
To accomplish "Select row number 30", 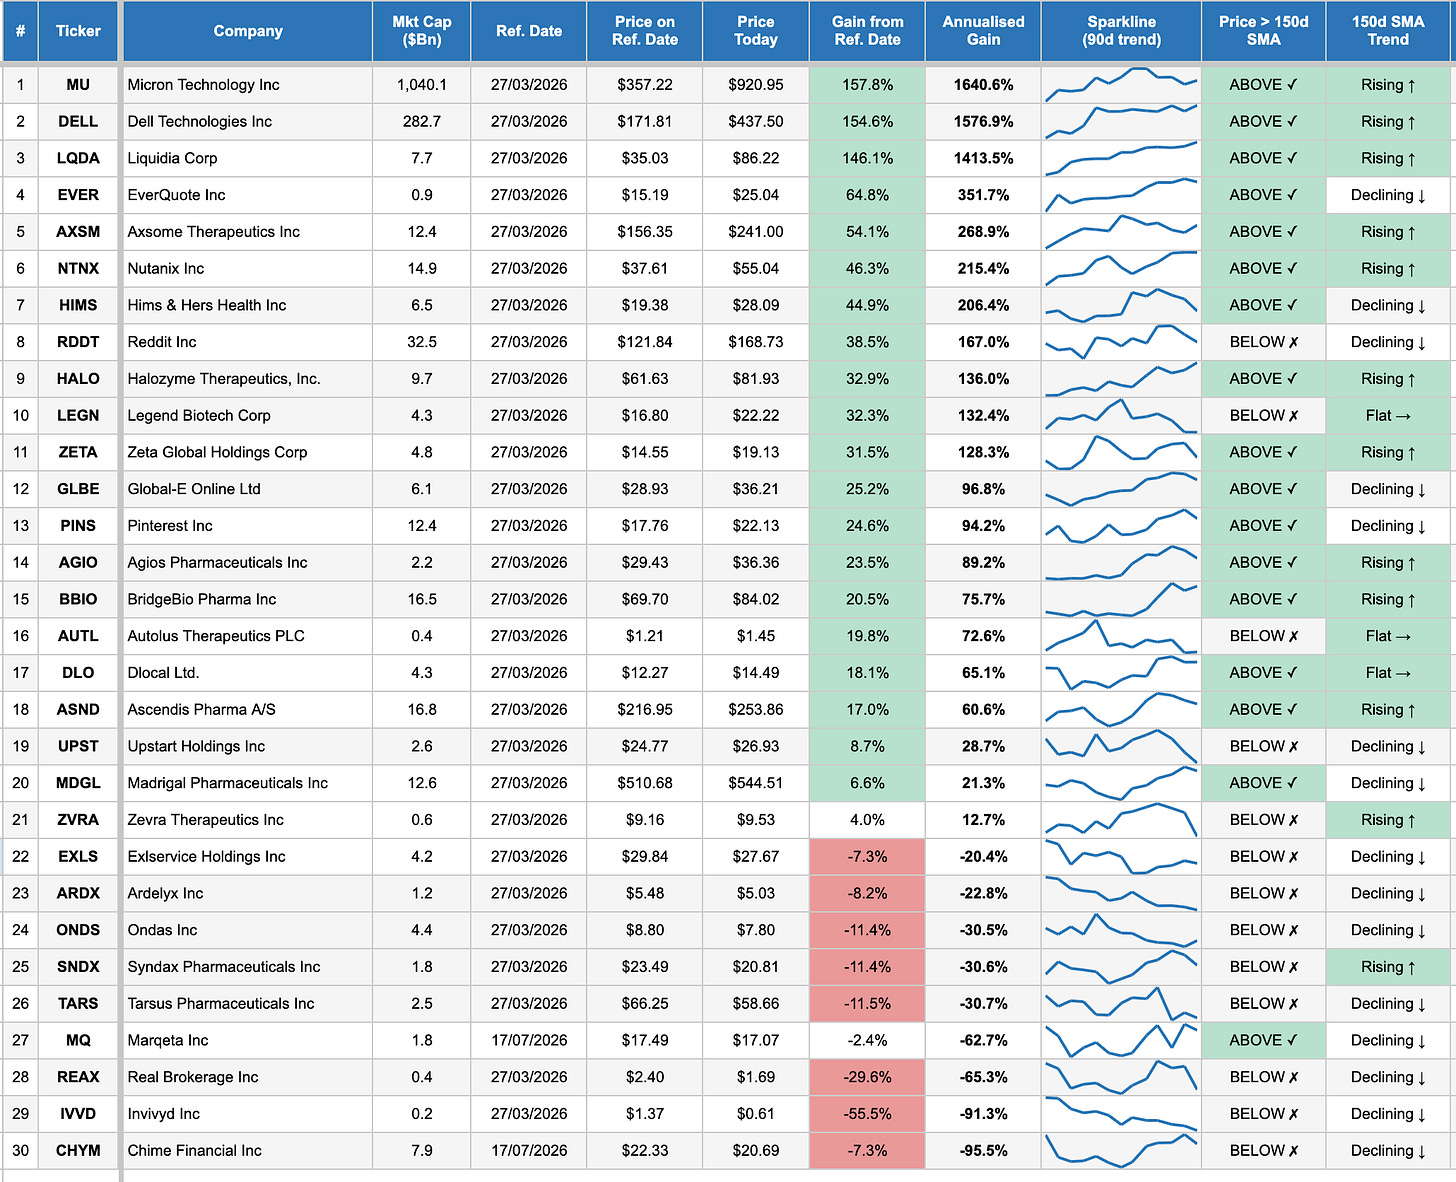I will (20, 1151).
